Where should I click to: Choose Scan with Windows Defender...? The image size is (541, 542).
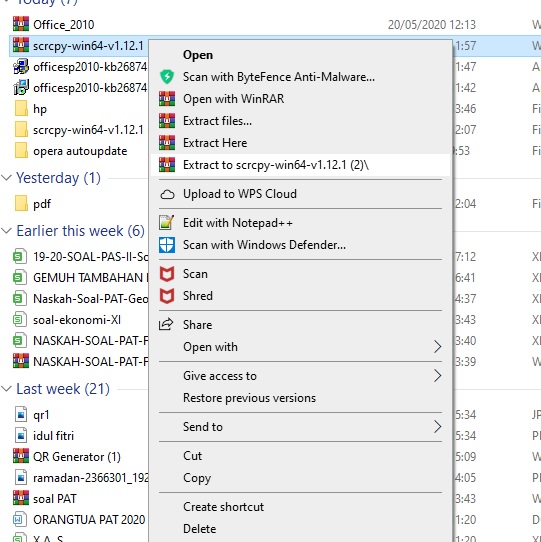[x=300, y=245]
